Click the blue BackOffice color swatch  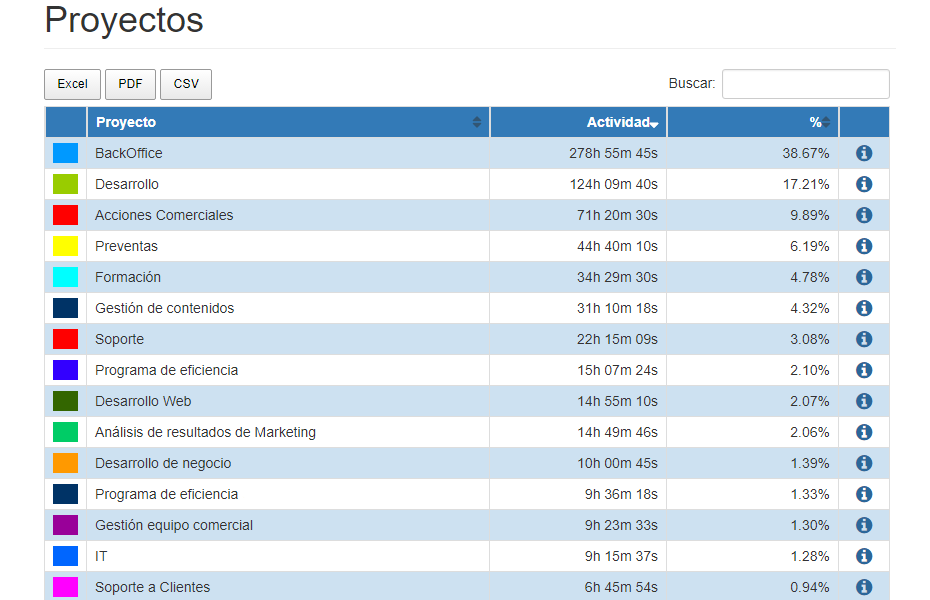tap(65, 153)
